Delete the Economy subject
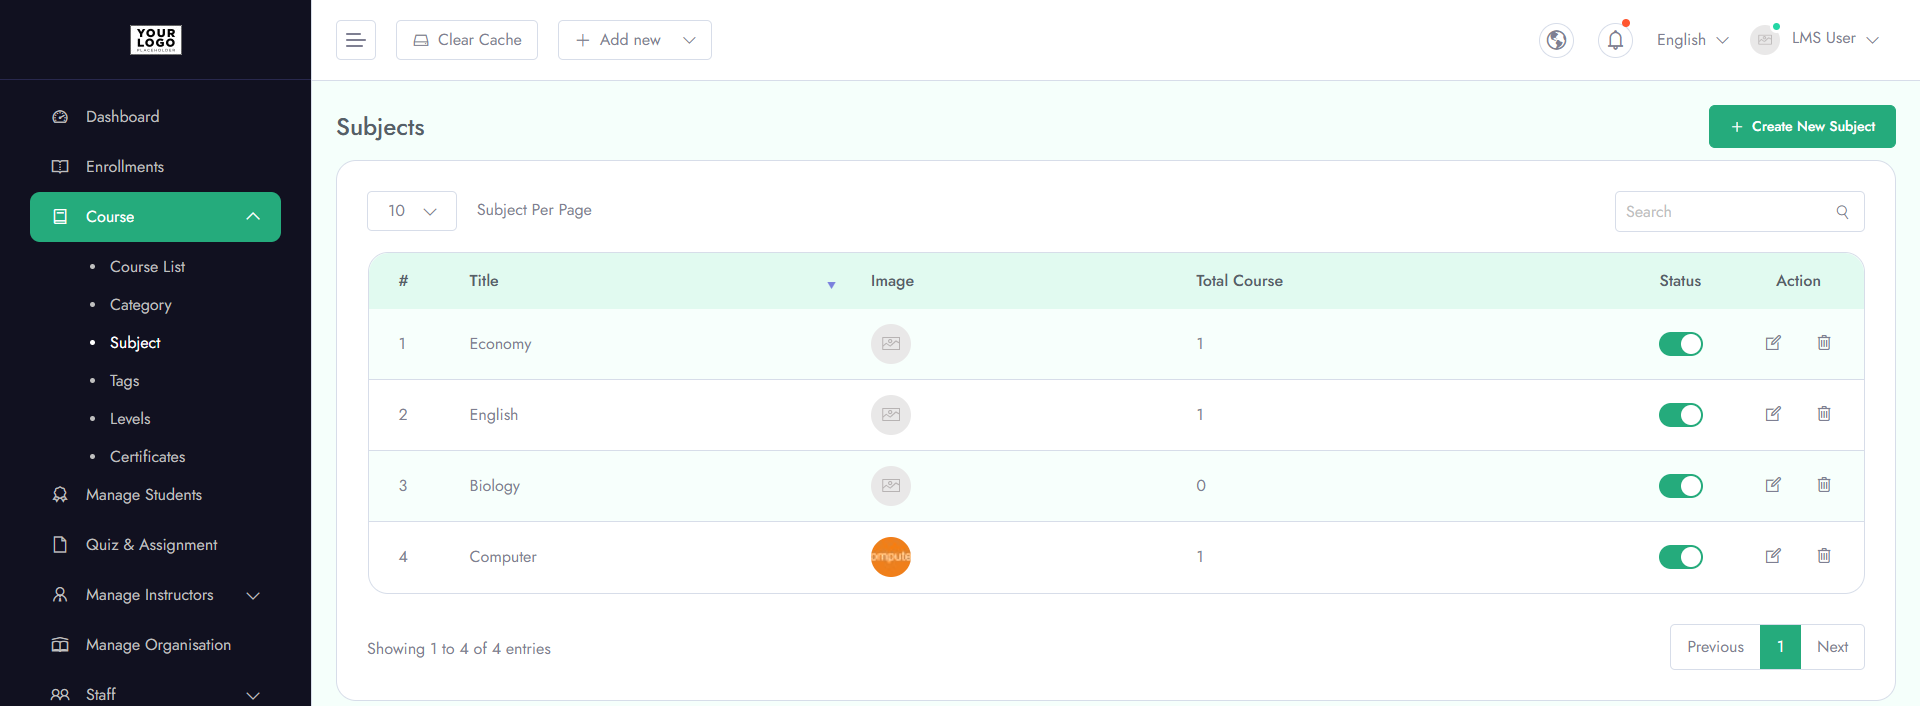 tap(1824, 343)
